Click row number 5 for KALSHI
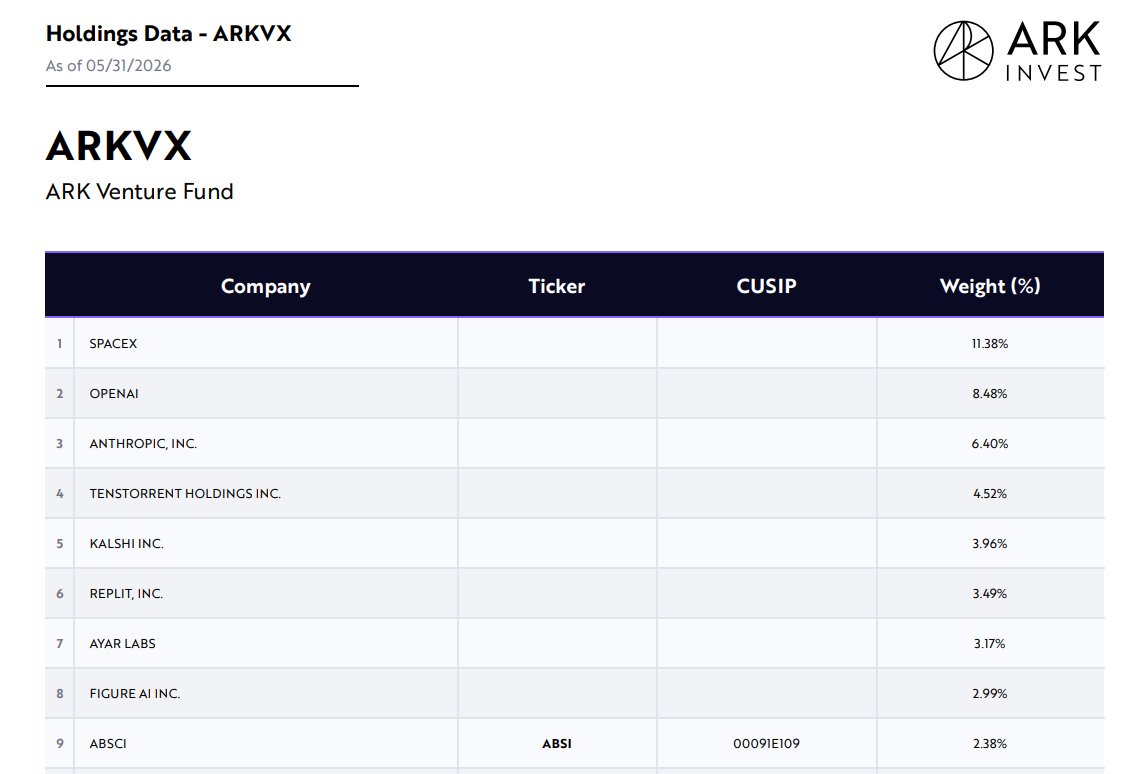The width and height of the screenshot is (1123, 774). point(59,544)
